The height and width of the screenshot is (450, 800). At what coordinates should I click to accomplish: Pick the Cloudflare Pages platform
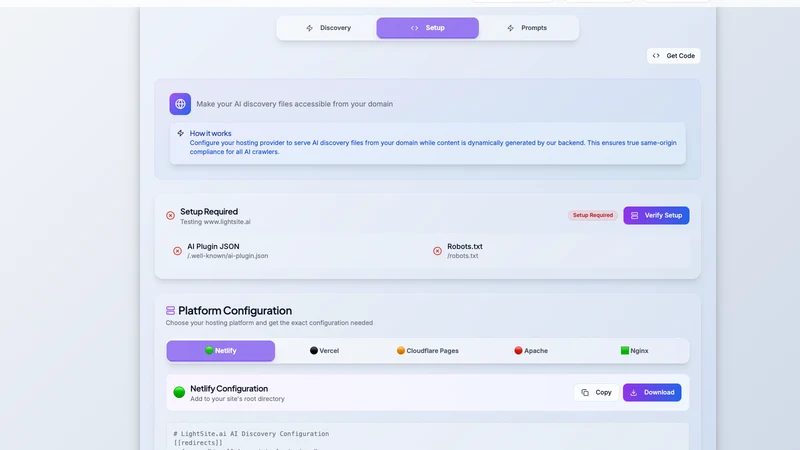pos(428,351)
